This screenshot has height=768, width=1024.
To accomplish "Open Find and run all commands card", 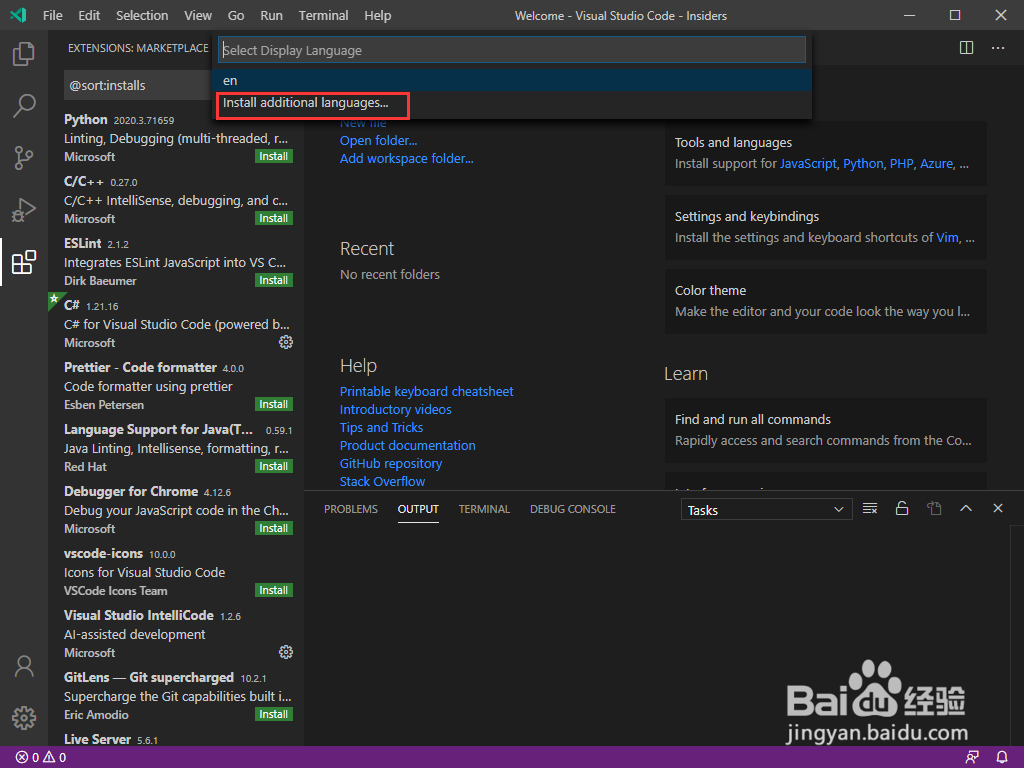I will tap(825, 430).
